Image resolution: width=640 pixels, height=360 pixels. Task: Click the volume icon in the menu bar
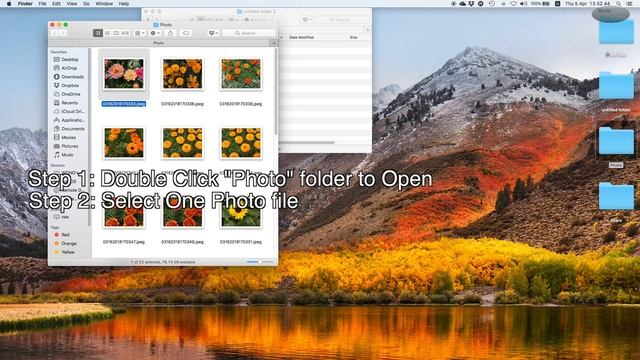[524, 4]
